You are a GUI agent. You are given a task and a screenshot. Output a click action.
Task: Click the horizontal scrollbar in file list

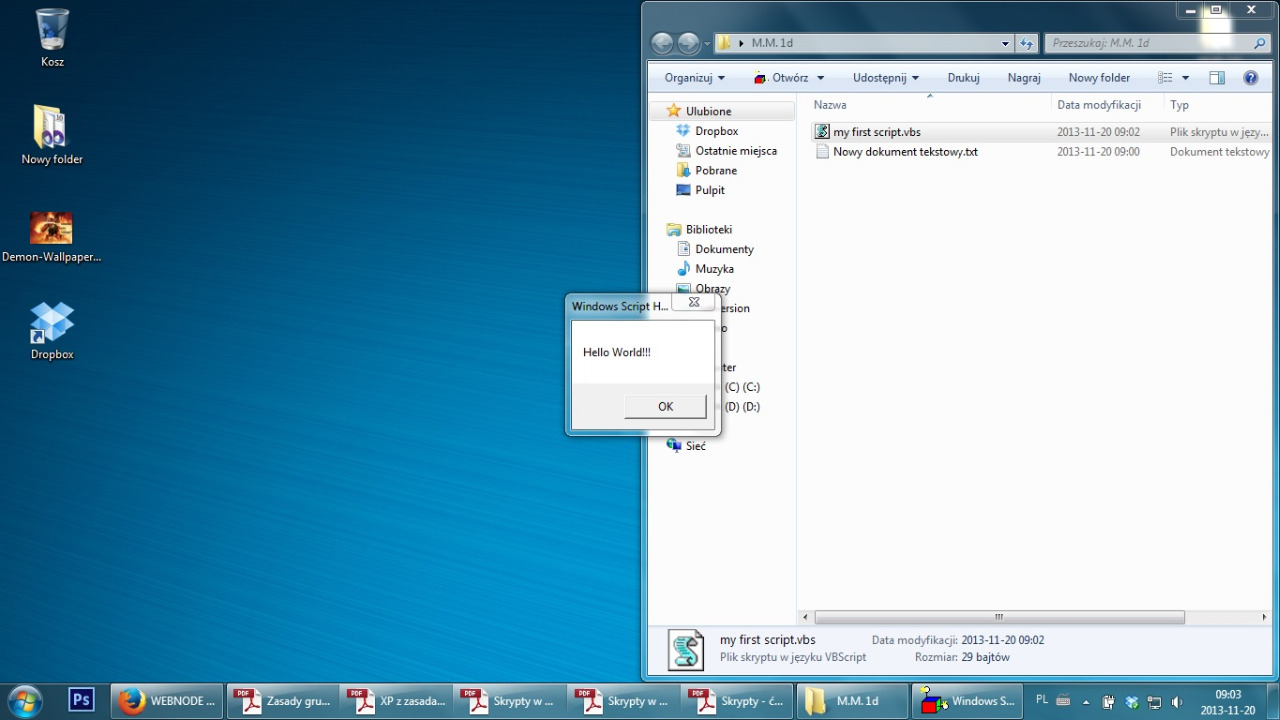(998, 617)
